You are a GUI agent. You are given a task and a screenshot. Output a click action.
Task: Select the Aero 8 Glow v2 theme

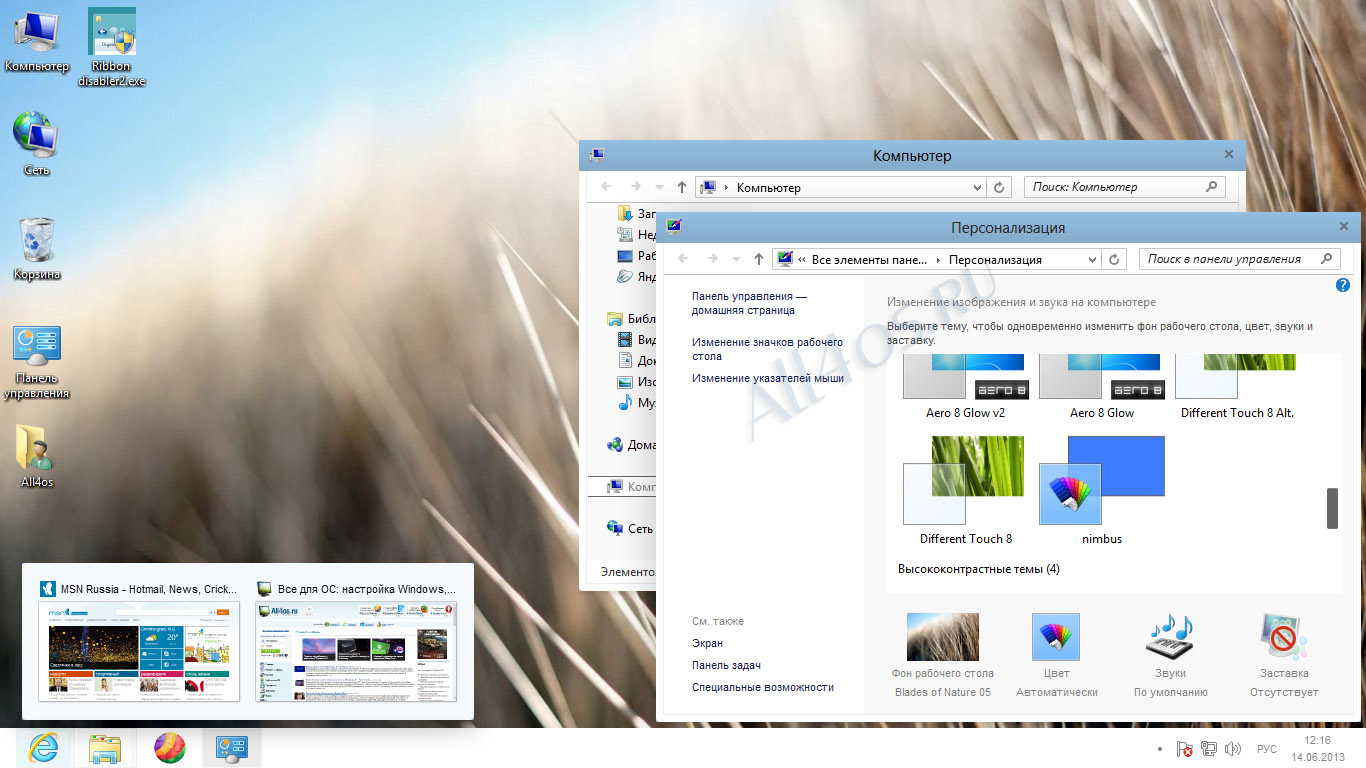pyautogui.click(x=965, y=387)
